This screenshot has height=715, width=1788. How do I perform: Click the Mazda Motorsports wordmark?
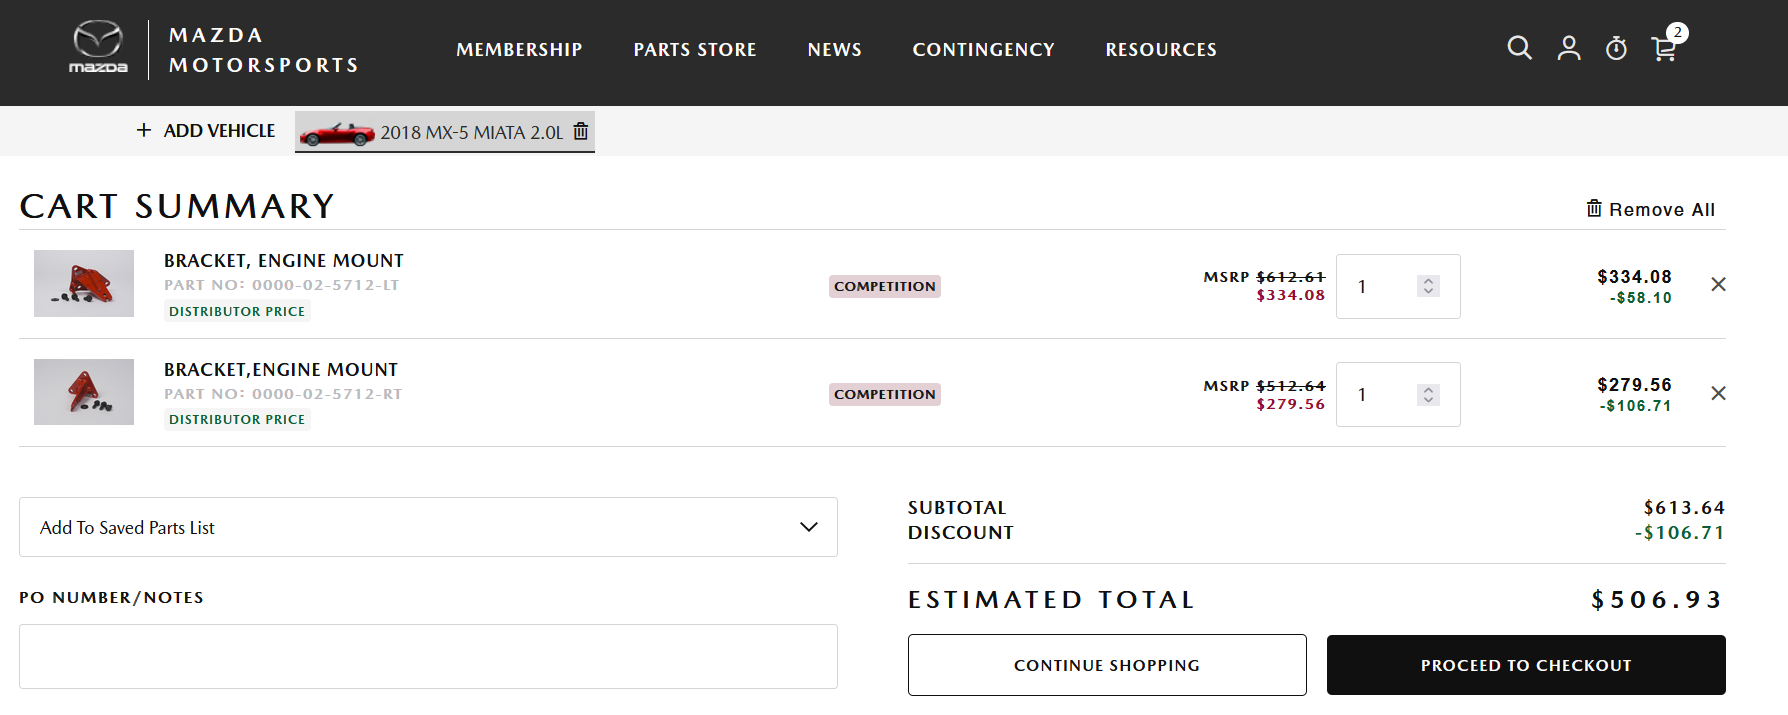pos(264,50)
